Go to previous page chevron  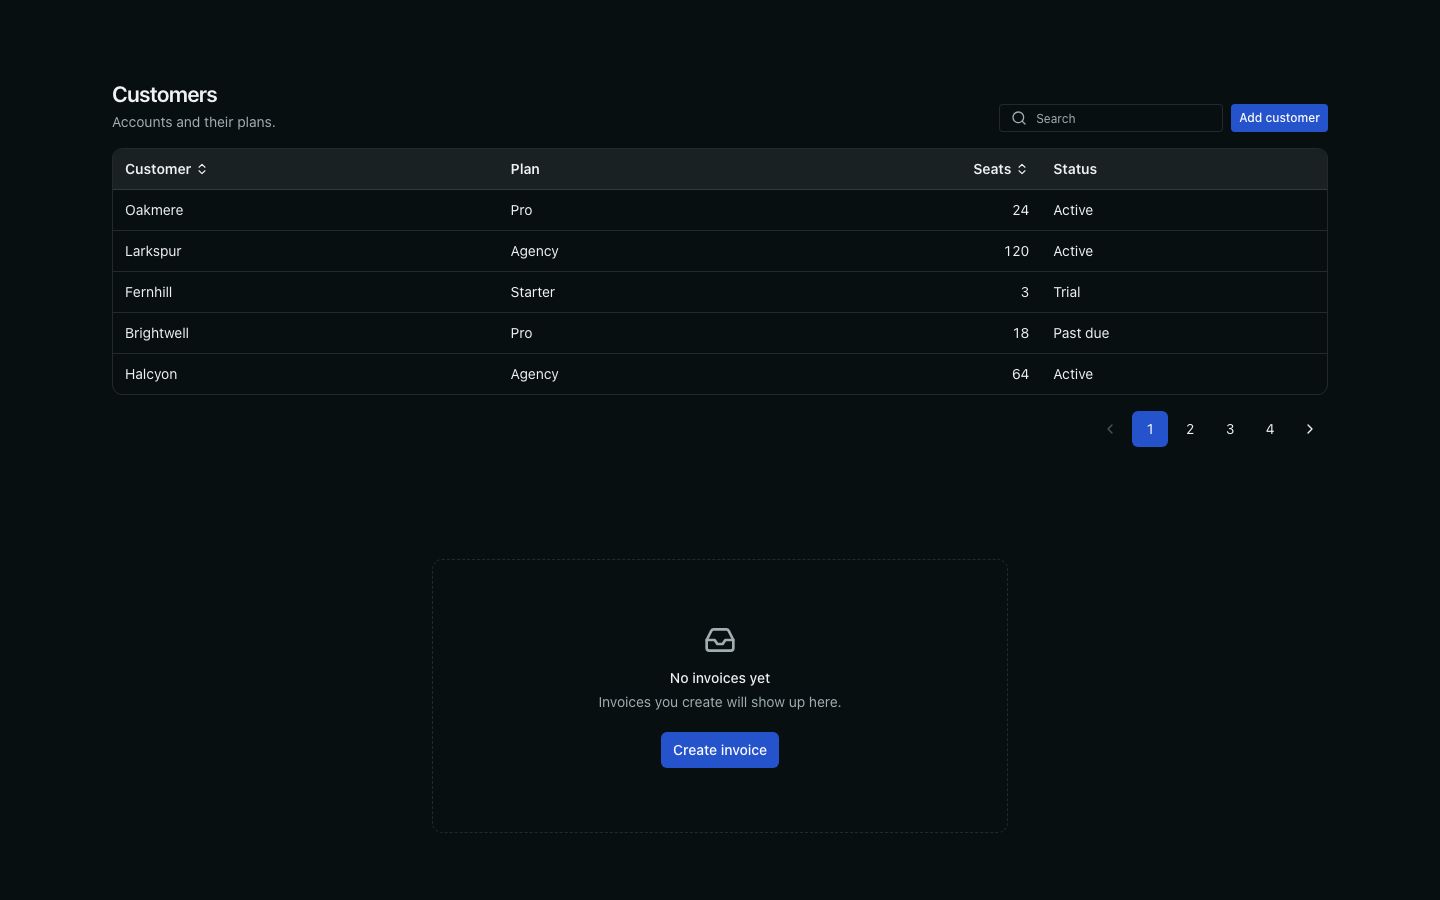point(1110,429)
